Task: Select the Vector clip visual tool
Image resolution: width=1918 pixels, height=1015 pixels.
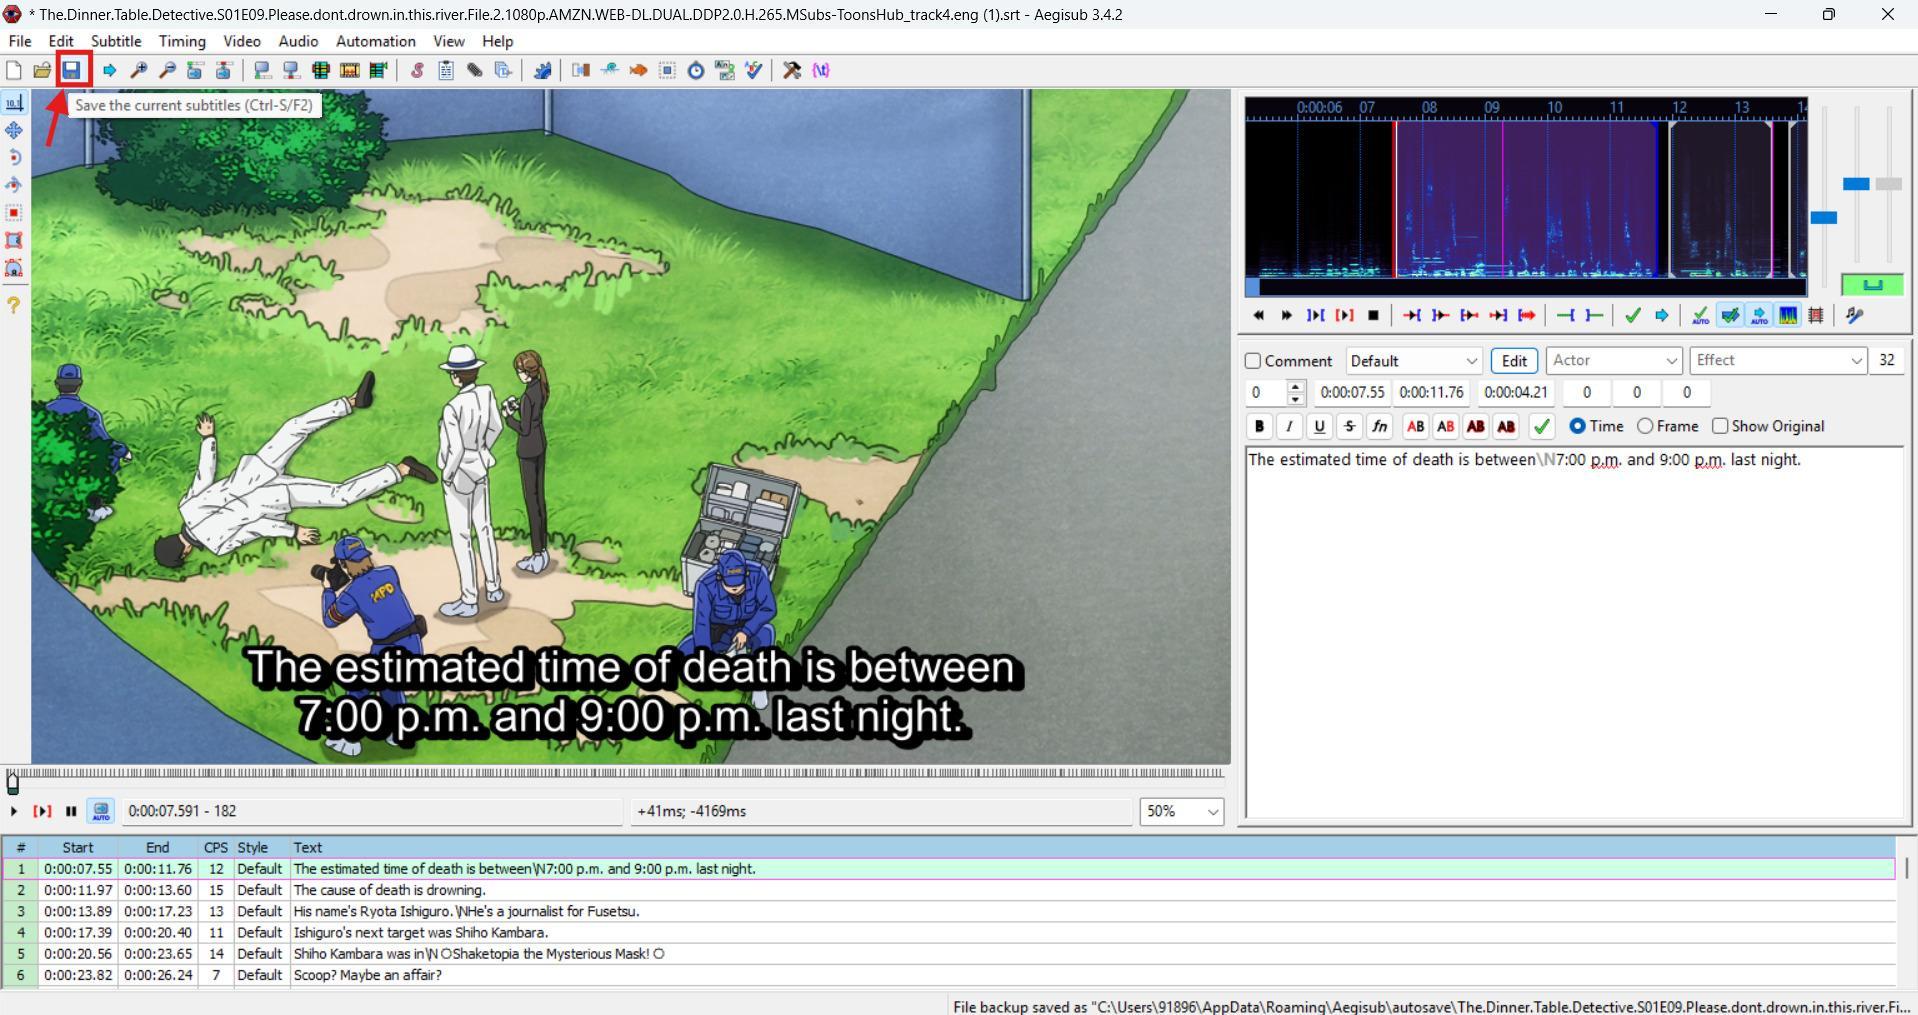Action: (x=14, y=268)
